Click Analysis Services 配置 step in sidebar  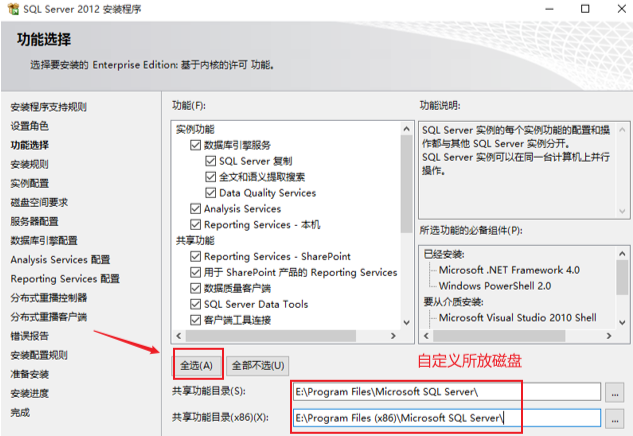click(x=60, y=260)
